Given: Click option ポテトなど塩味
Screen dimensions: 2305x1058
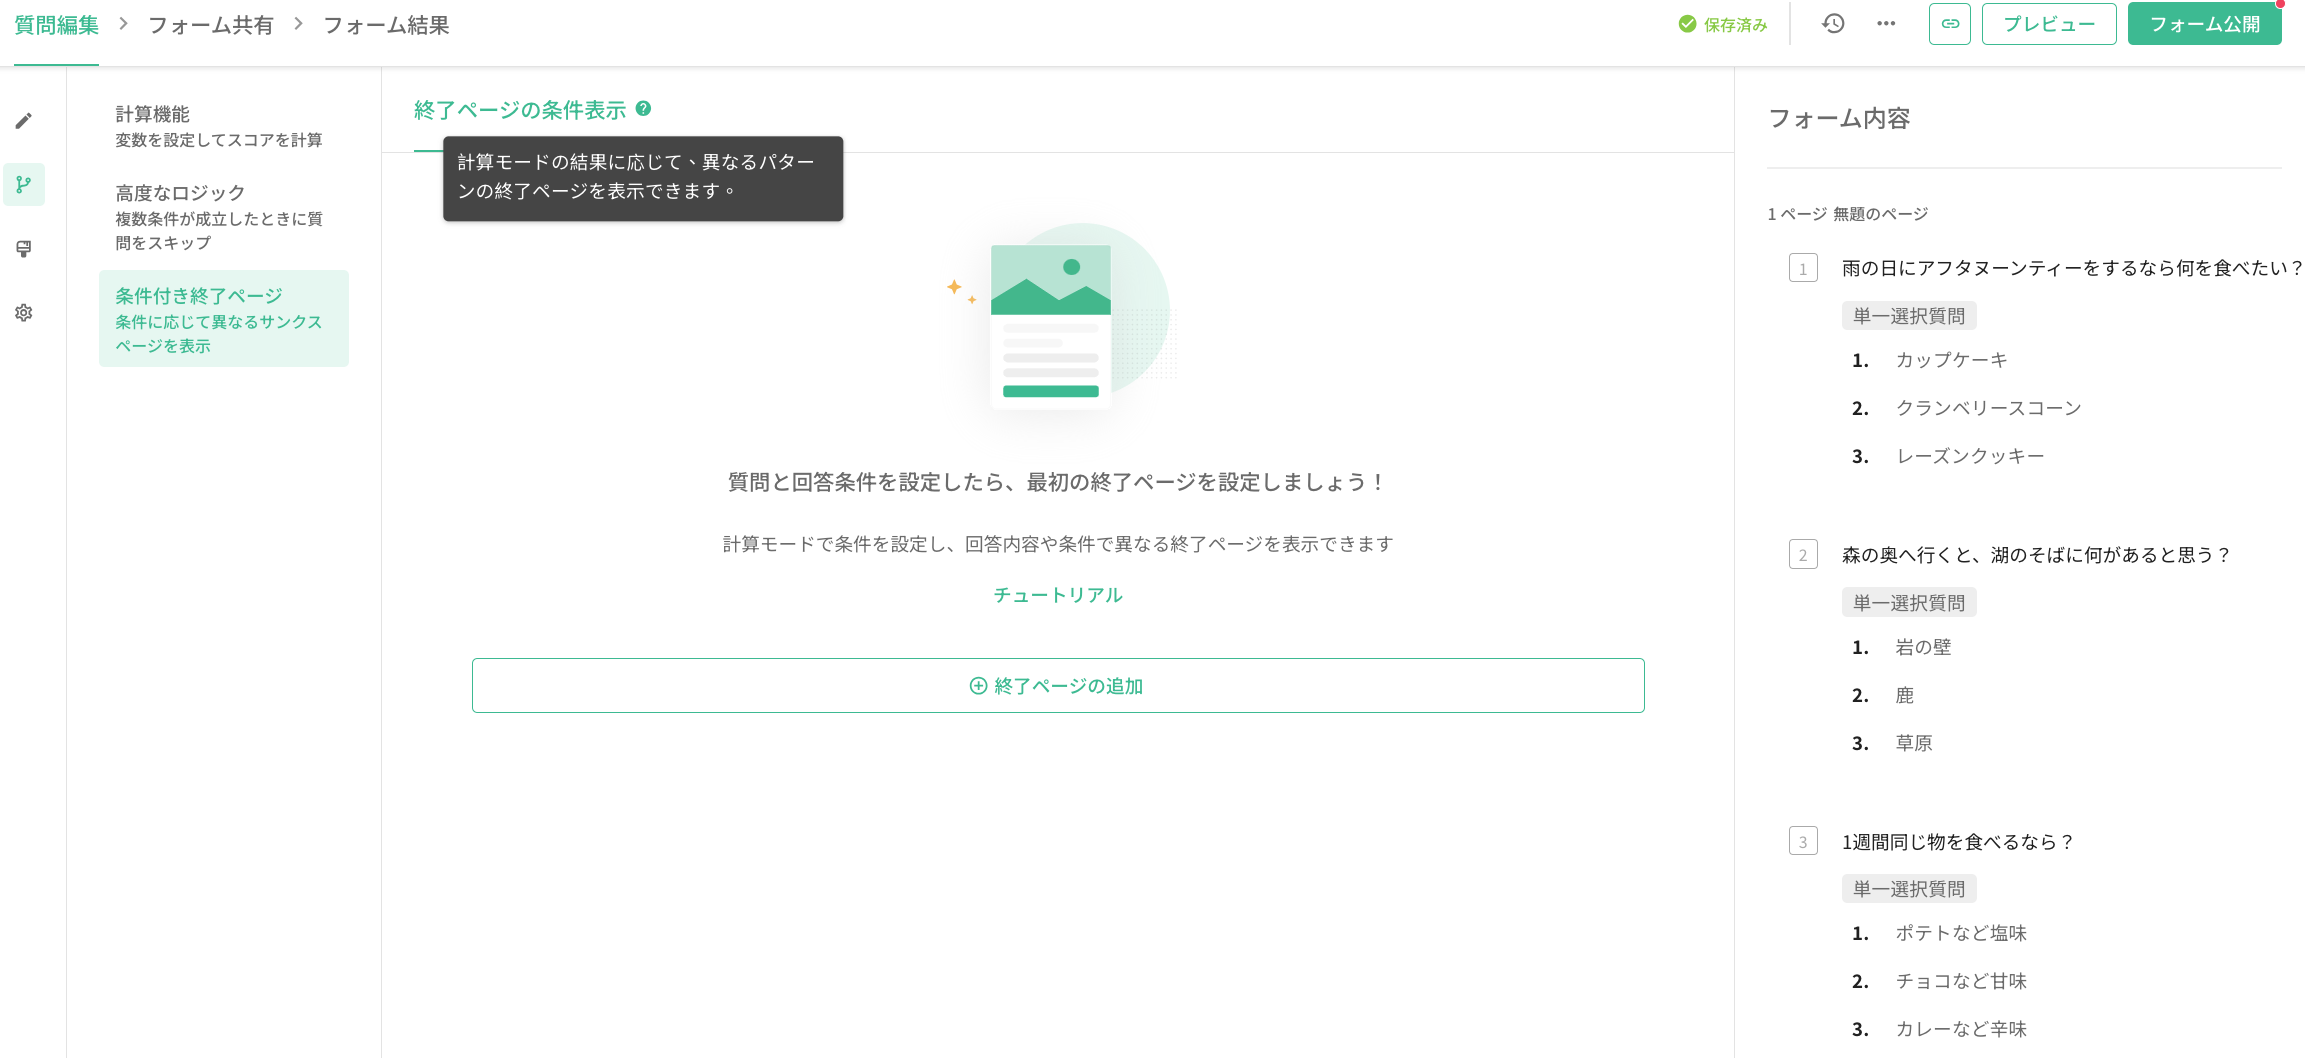Looking at the screenshot, I should pos(1961,933).
